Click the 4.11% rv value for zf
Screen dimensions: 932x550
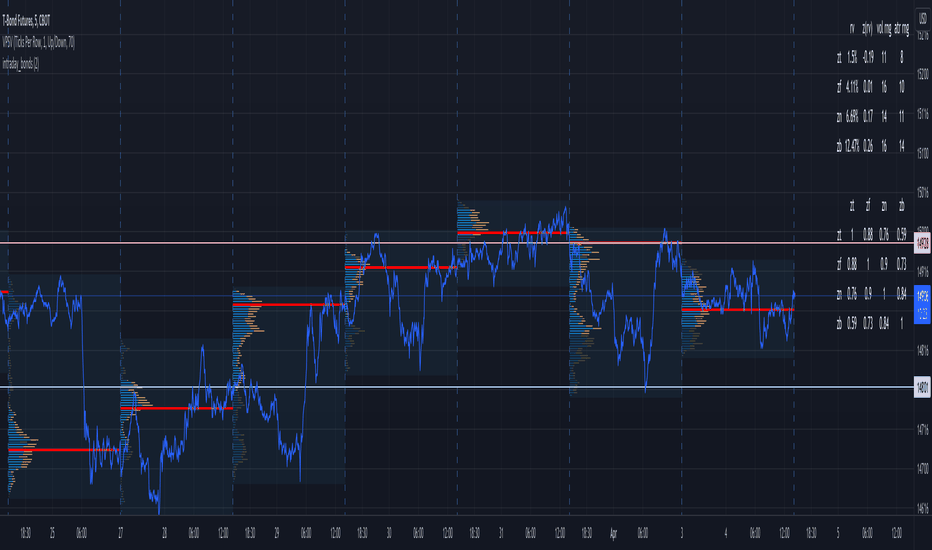(852, 87)
